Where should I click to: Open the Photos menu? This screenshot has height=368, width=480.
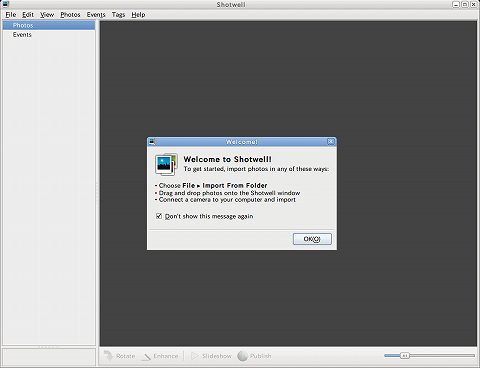70,15
